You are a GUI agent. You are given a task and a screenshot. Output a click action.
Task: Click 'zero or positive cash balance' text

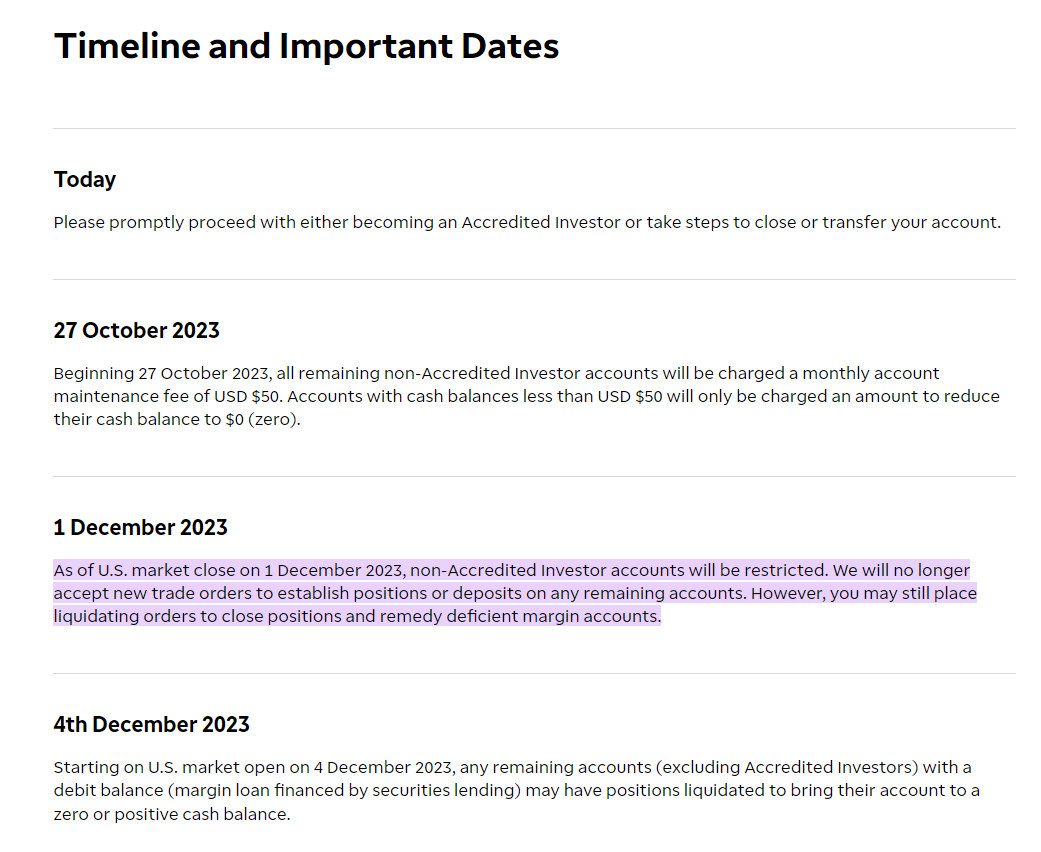(x=171, y=815)
